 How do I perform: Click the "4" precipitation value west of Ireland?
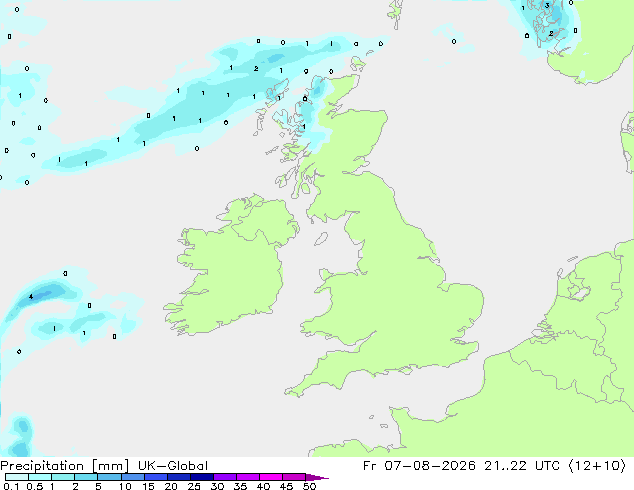click(x=31, y=297)
